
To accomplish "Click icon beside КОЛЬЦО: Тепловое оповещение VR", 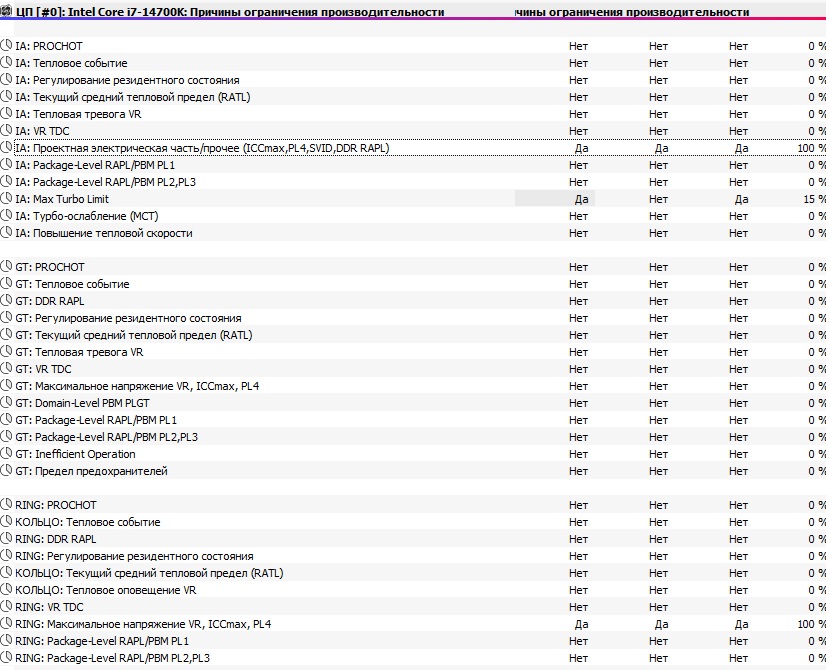I will (6, 589).
